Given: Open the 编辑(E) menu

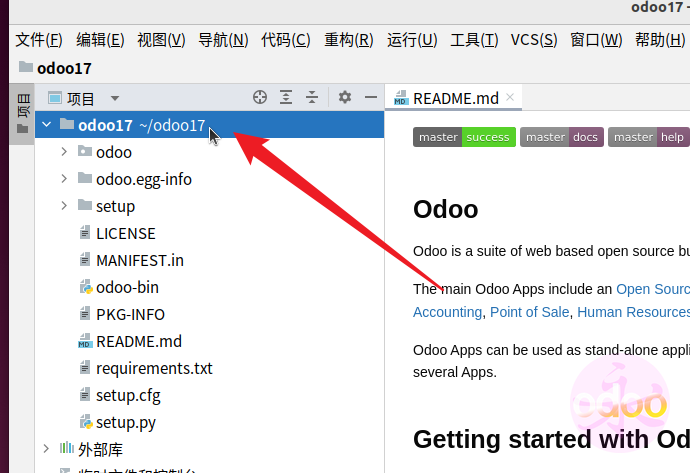Looking at the screenshot, I should point(100,40).
